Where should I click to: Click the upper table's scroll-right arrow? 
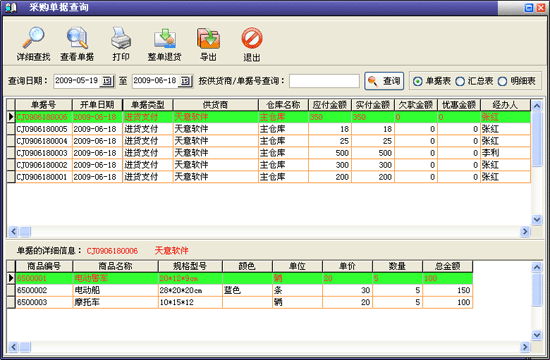525,231
